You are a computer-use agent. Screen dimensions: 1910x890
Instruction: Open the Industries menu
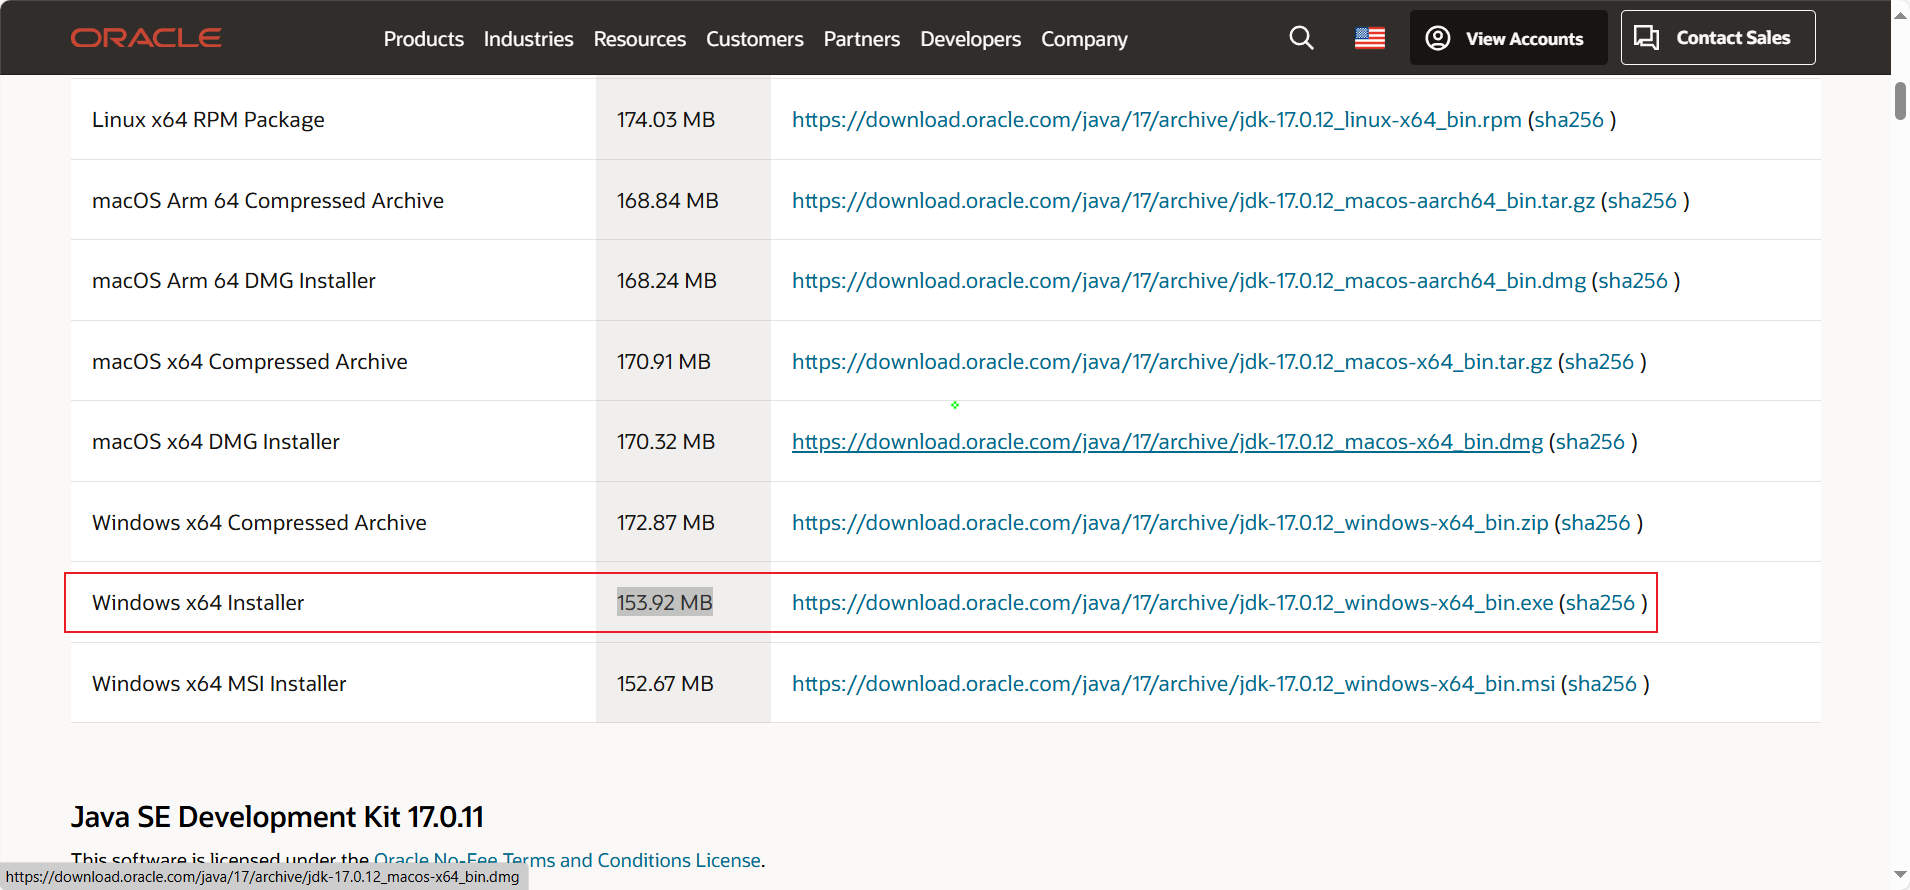tap(528, 39)
